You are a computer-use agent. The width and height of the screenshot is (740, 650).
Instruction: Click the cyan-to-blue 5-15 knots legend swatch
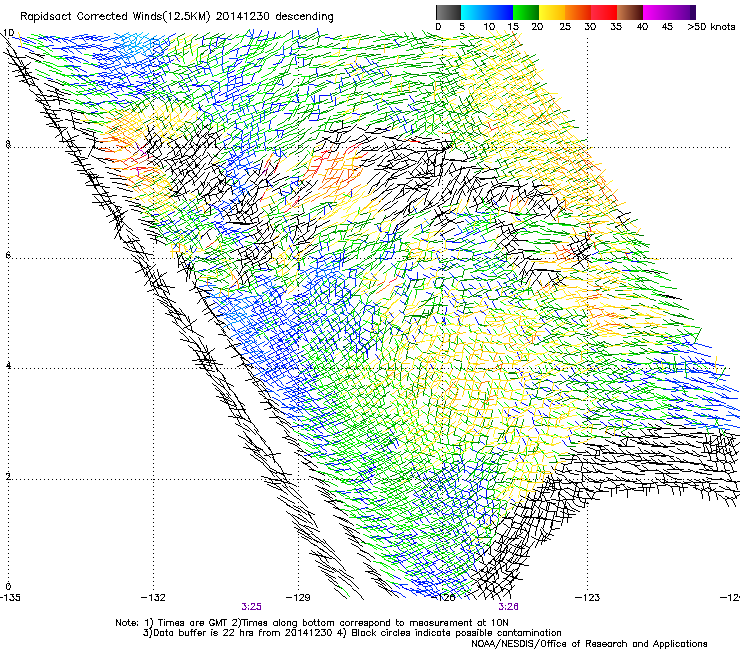pyautogui.click(x=487, y=12)
